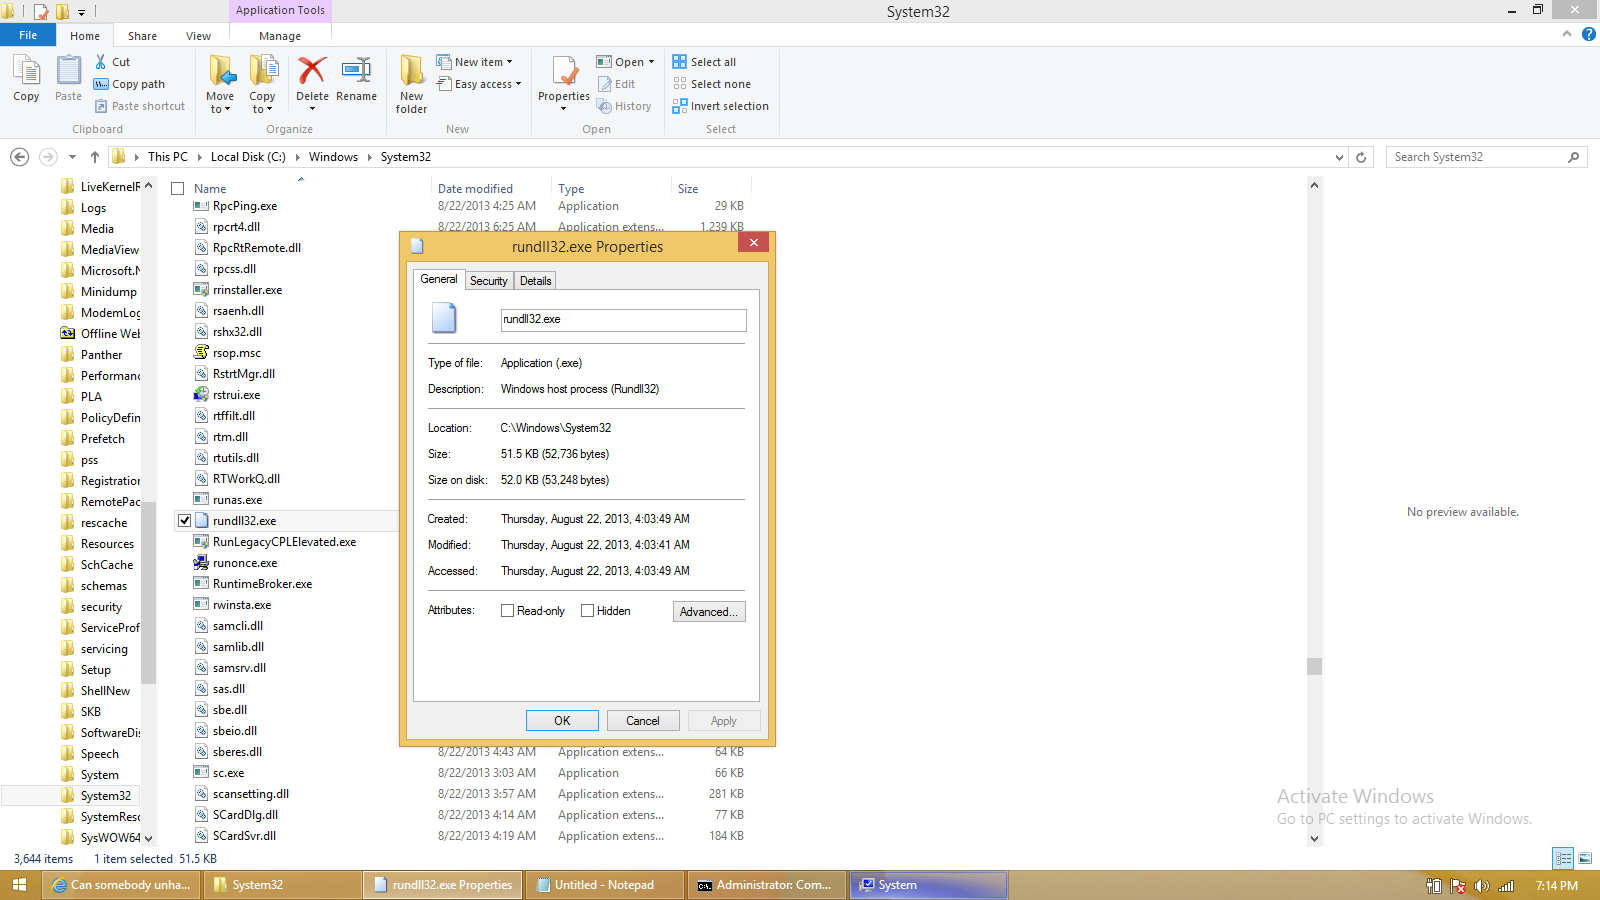The width and height of the screenshot is (1600, 900).
Task: Click the volume speaker tray icon
Action: point(1482,886)
